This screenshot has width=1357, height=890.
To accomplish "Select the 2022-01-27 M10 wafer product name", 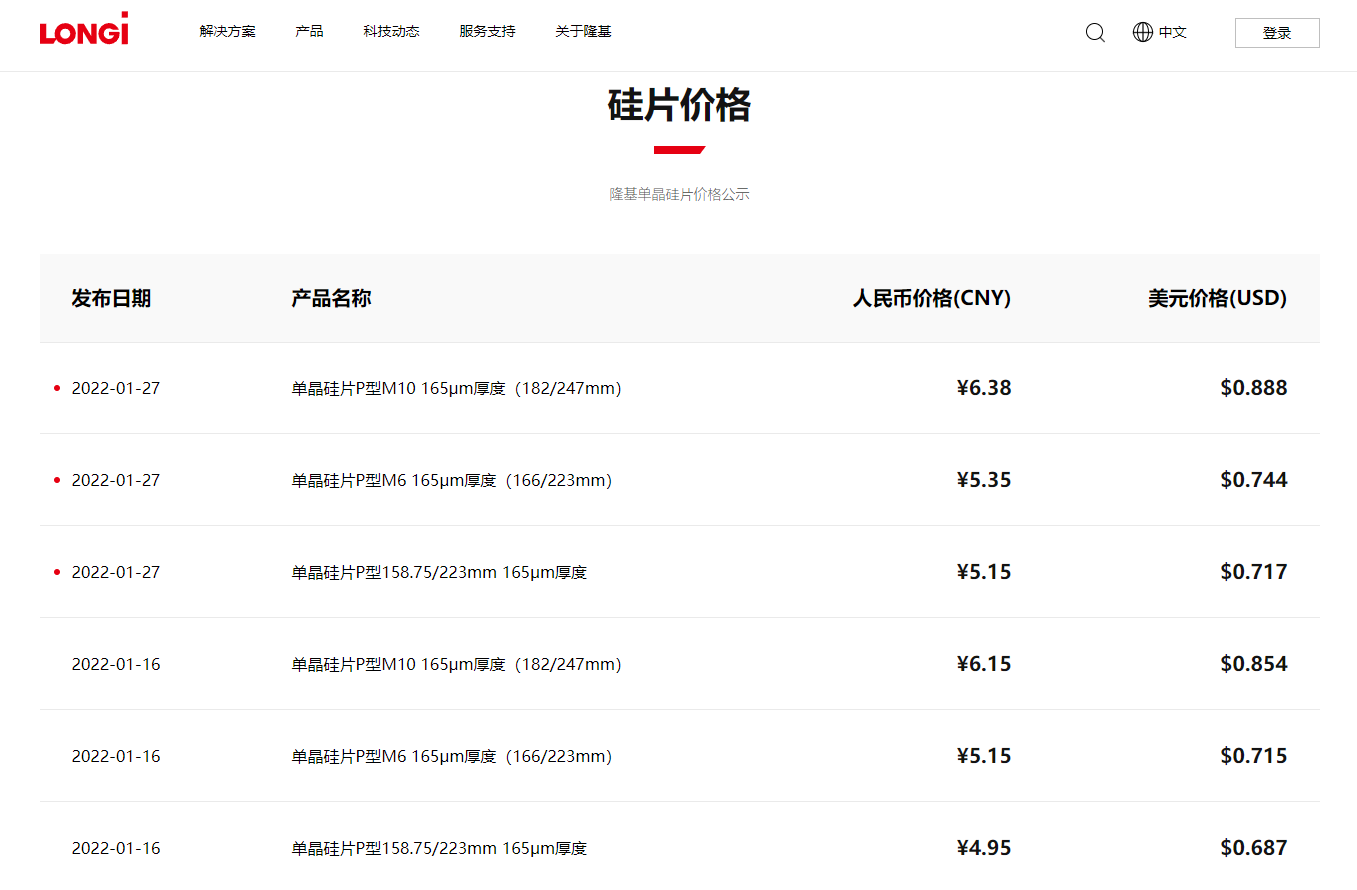I will pos(456,388).
